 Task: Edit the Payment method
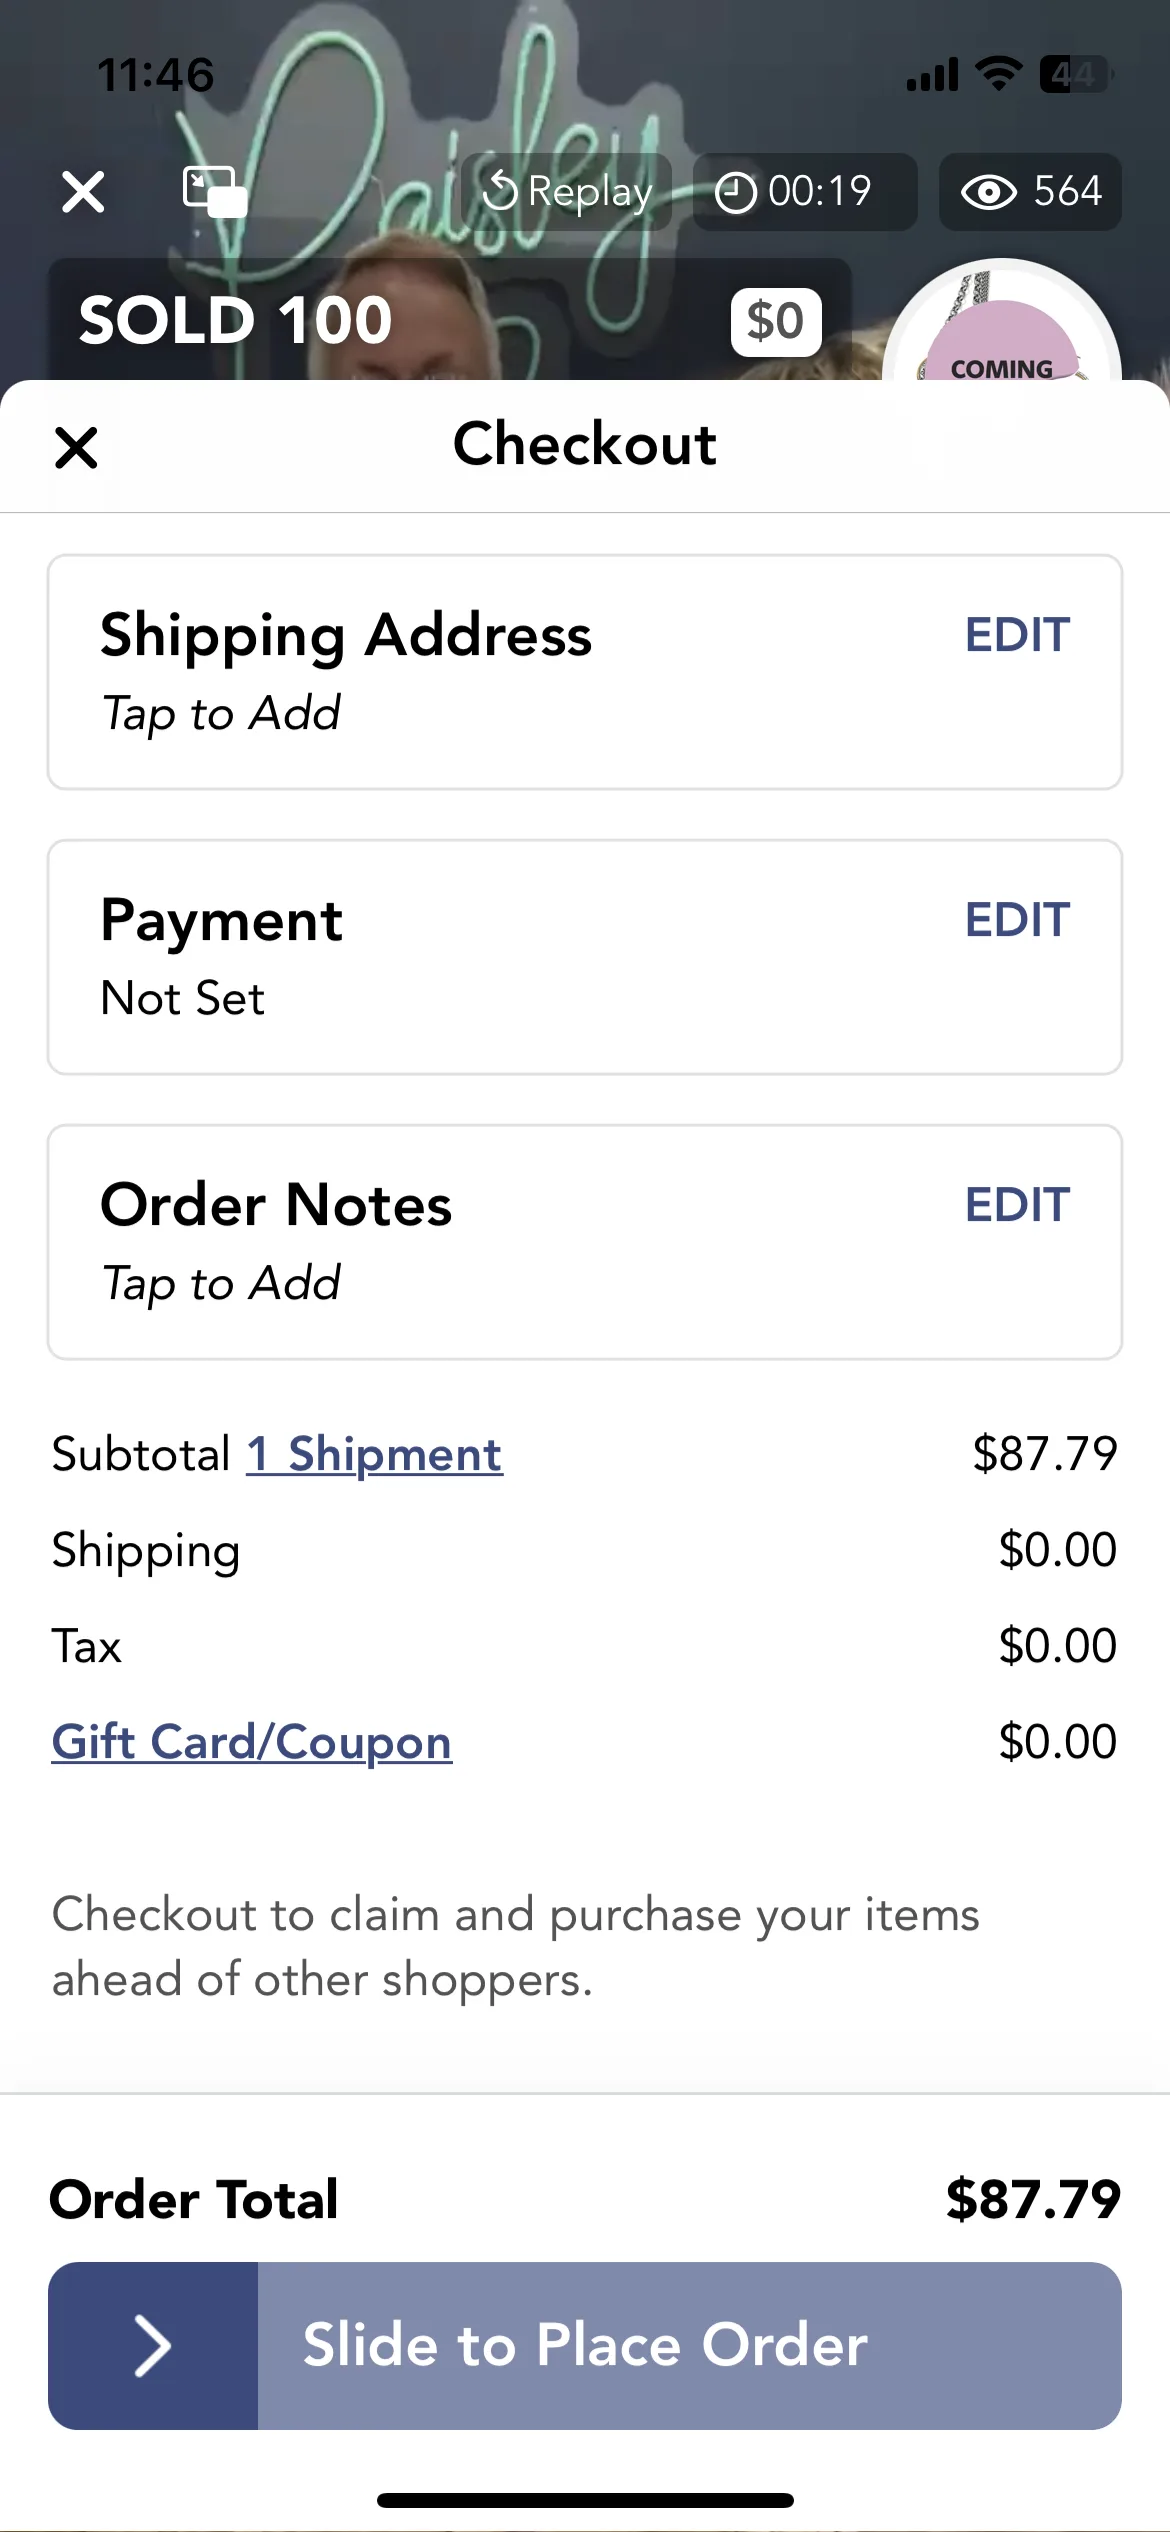1017,919
